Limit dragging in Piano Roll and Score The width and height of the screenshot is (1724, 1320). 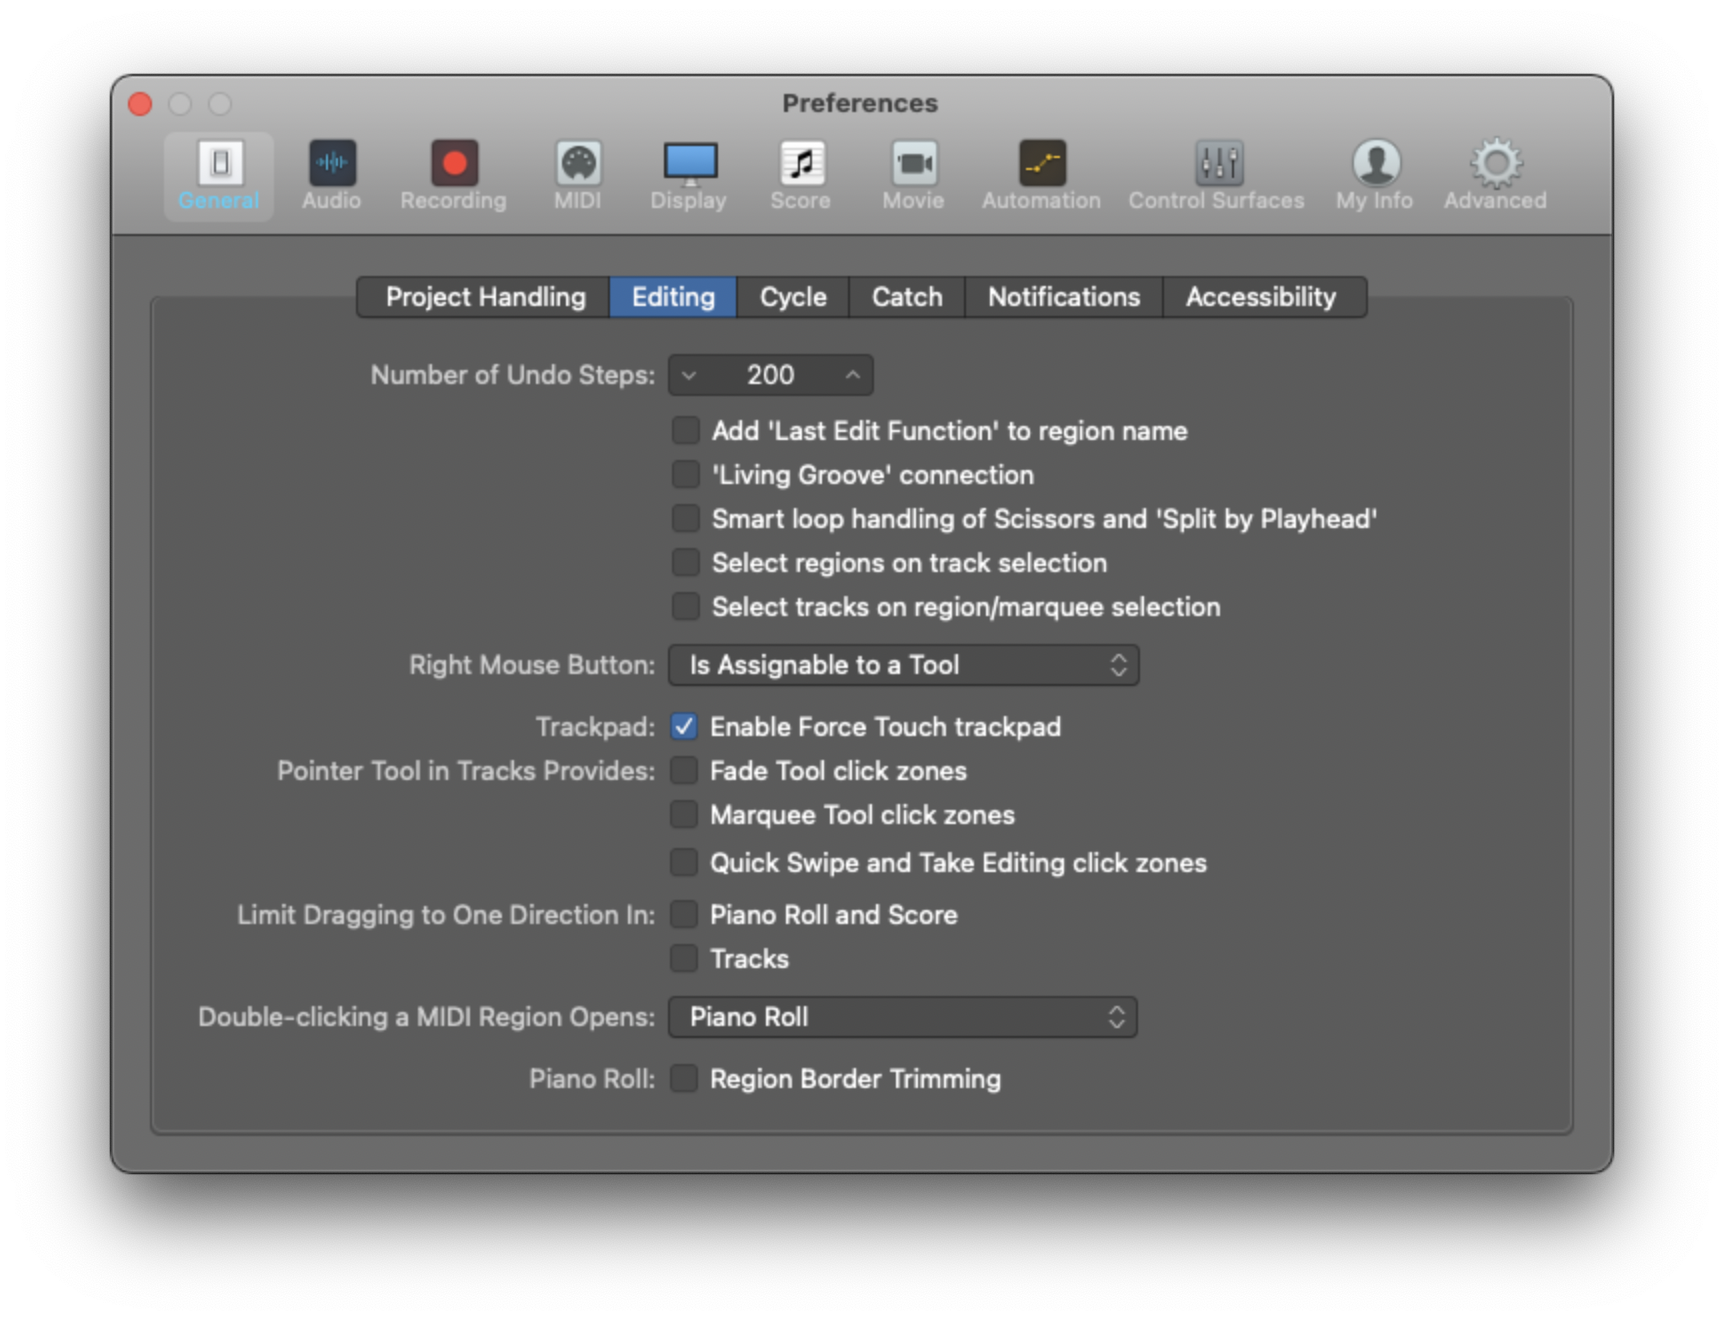point(684,915)
